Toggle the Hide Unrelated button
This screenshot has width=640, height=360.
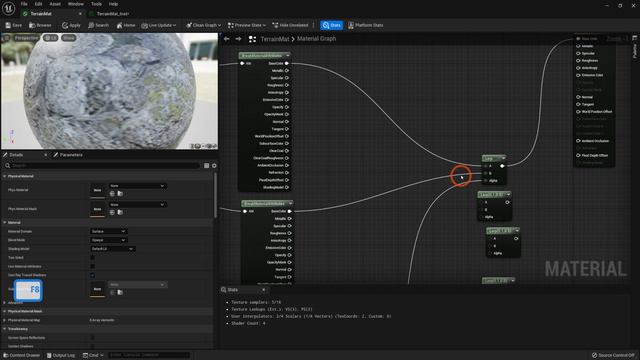pyautogui.click(x=290, y=25)
